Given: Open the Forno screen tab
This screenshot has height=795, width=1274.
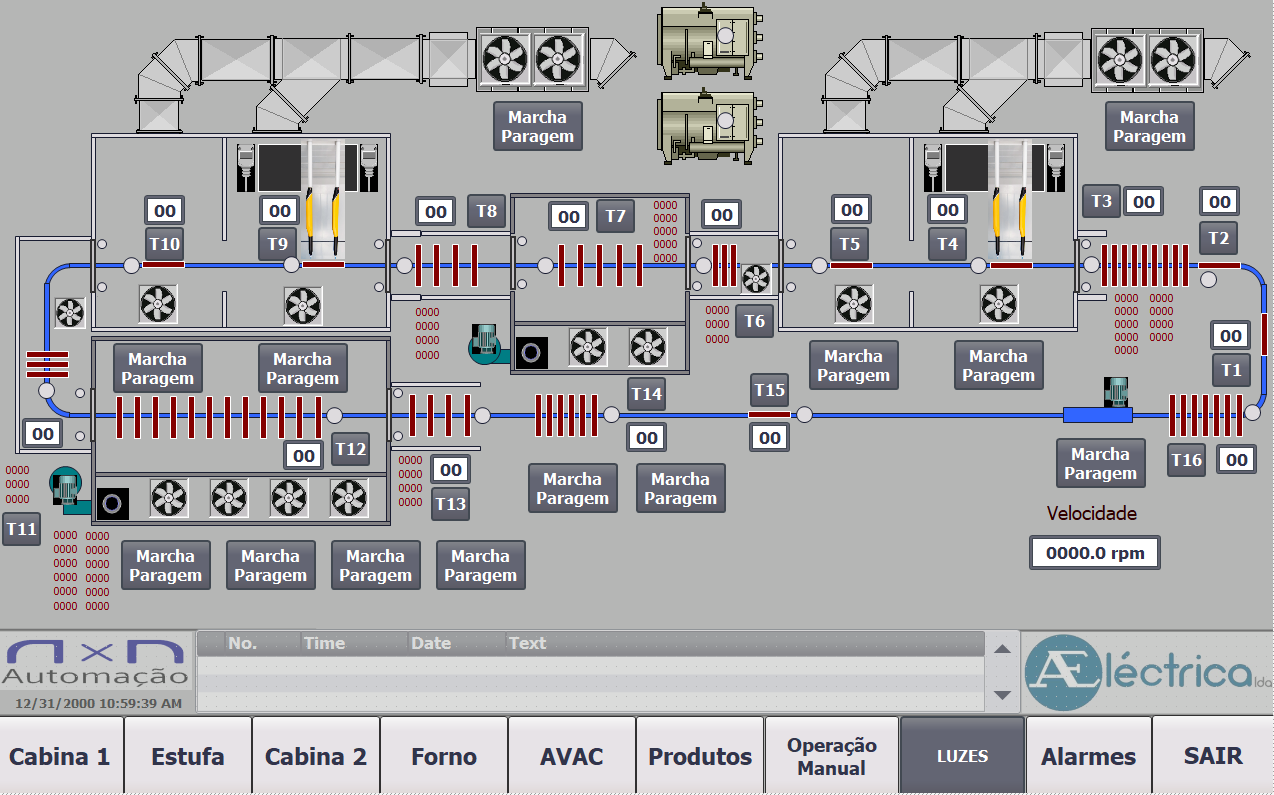Looking at the screenshot, I should [444, 756].
